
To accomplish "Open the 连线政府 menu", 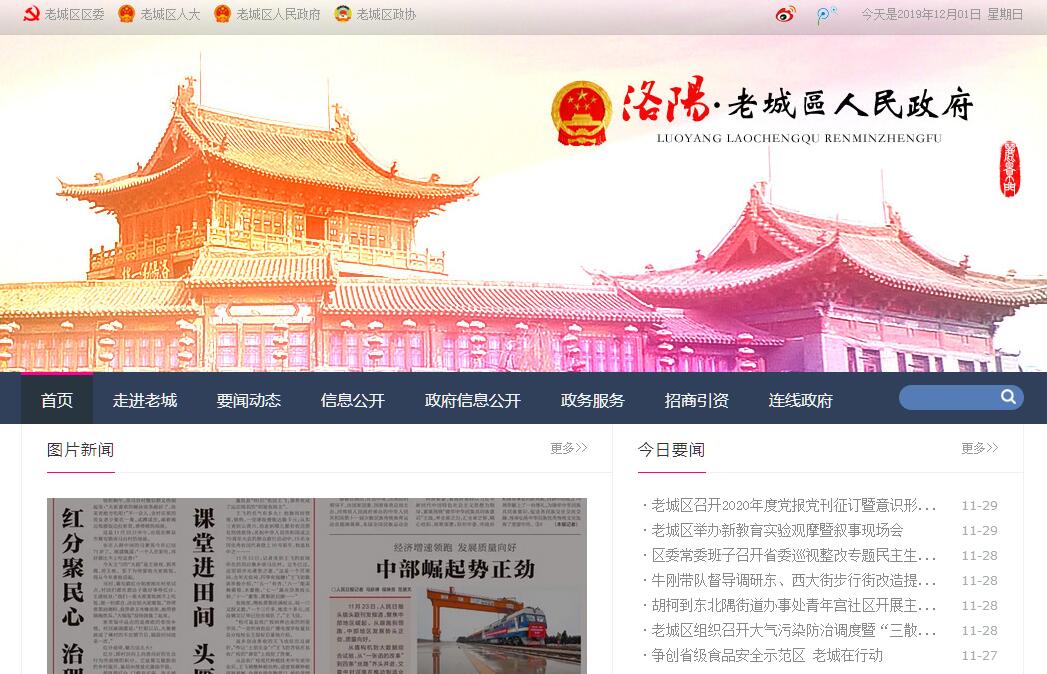I will [x=801, y=400].
